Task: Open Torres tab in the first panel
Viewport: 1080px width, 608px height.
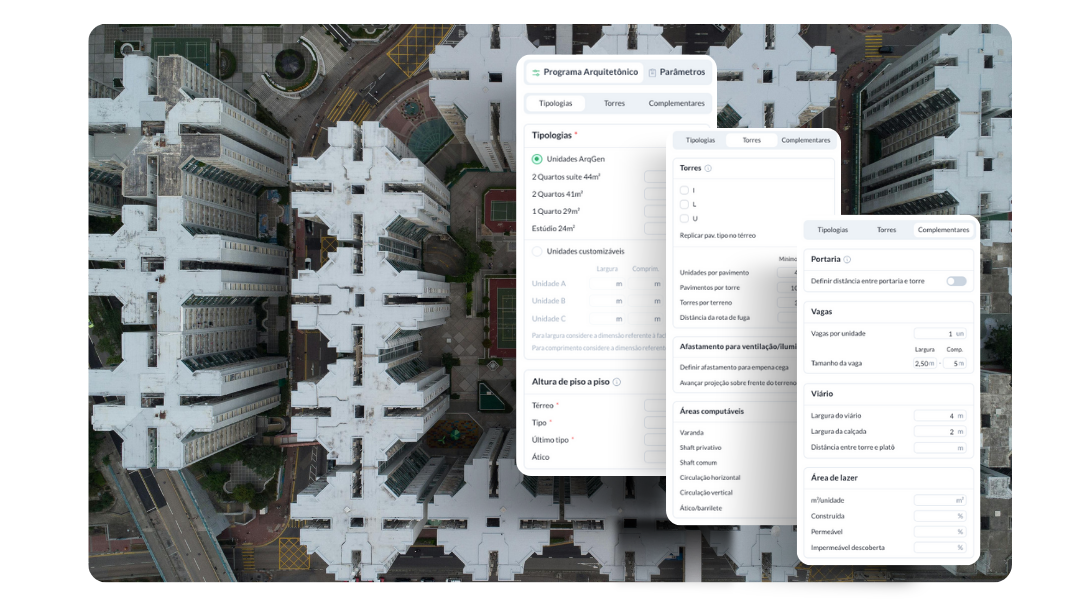Action: tap(614, 103)
